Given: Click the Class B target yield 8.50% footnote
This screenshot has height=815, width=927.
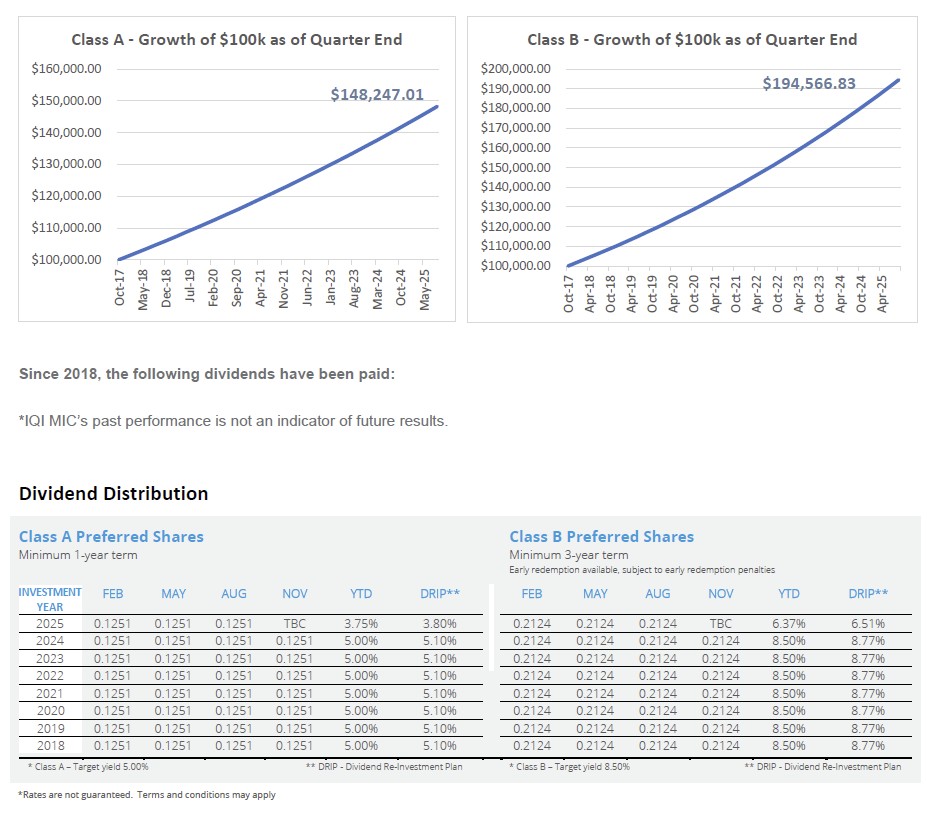Looking at the screenshot, I should (x=569, y=767).
